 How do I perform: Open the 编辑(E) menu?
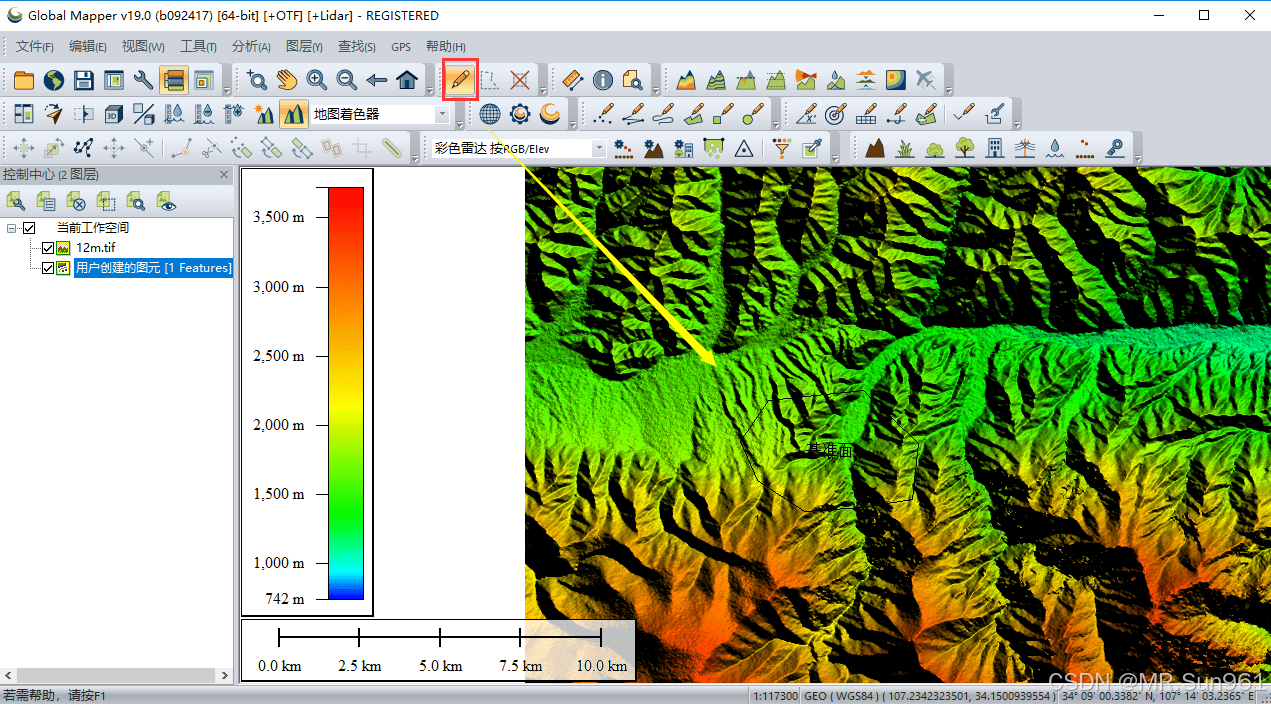pyautogui.click(x=88, y=46)
